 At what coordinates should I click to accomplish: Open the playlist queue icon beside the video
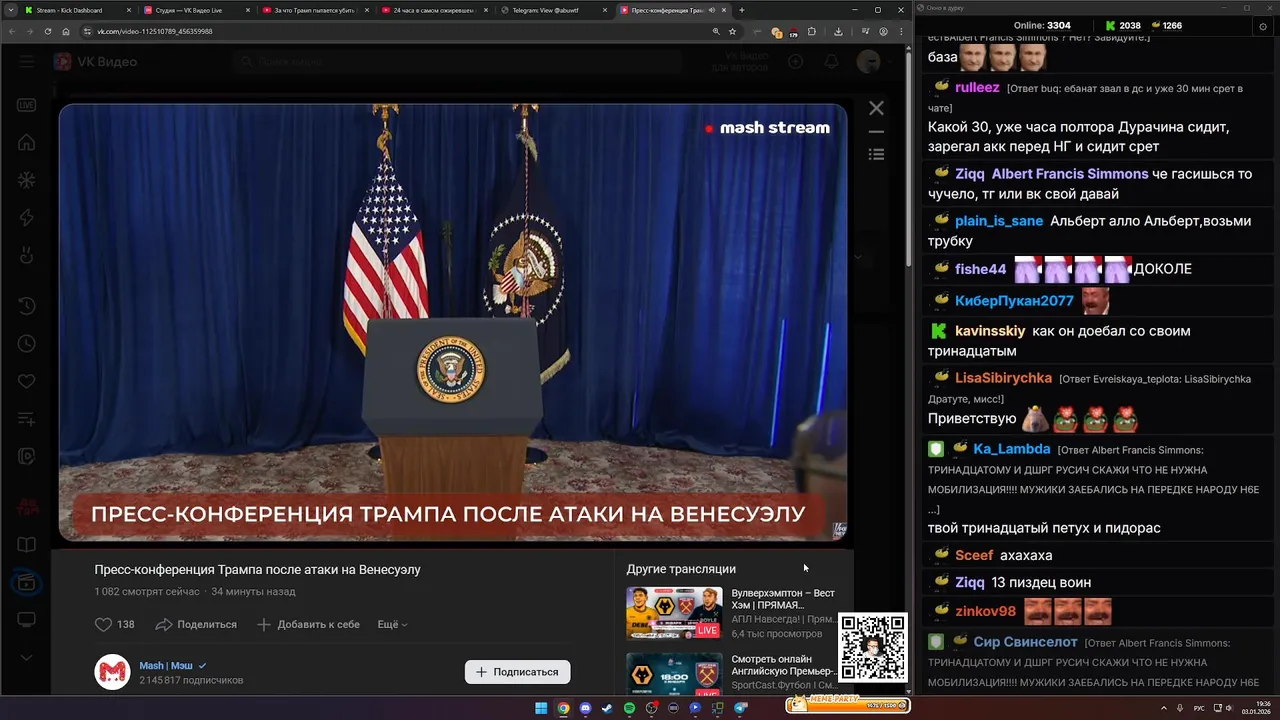click(876, 154)
